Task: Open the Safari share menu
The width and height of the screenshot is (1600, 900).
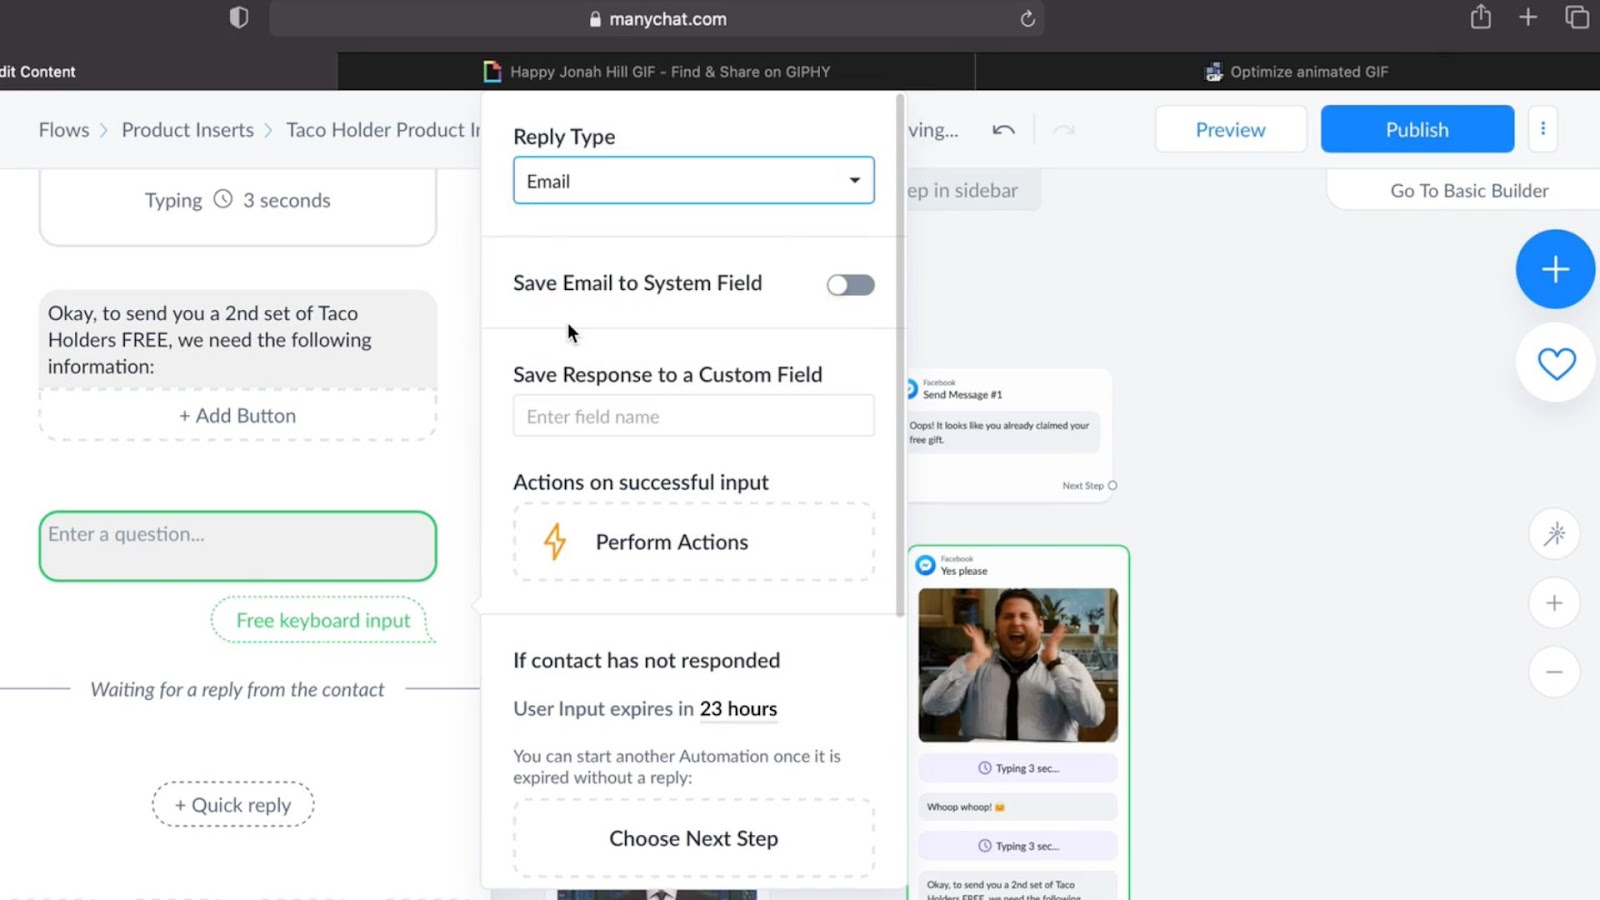Action: [1481, 17]
